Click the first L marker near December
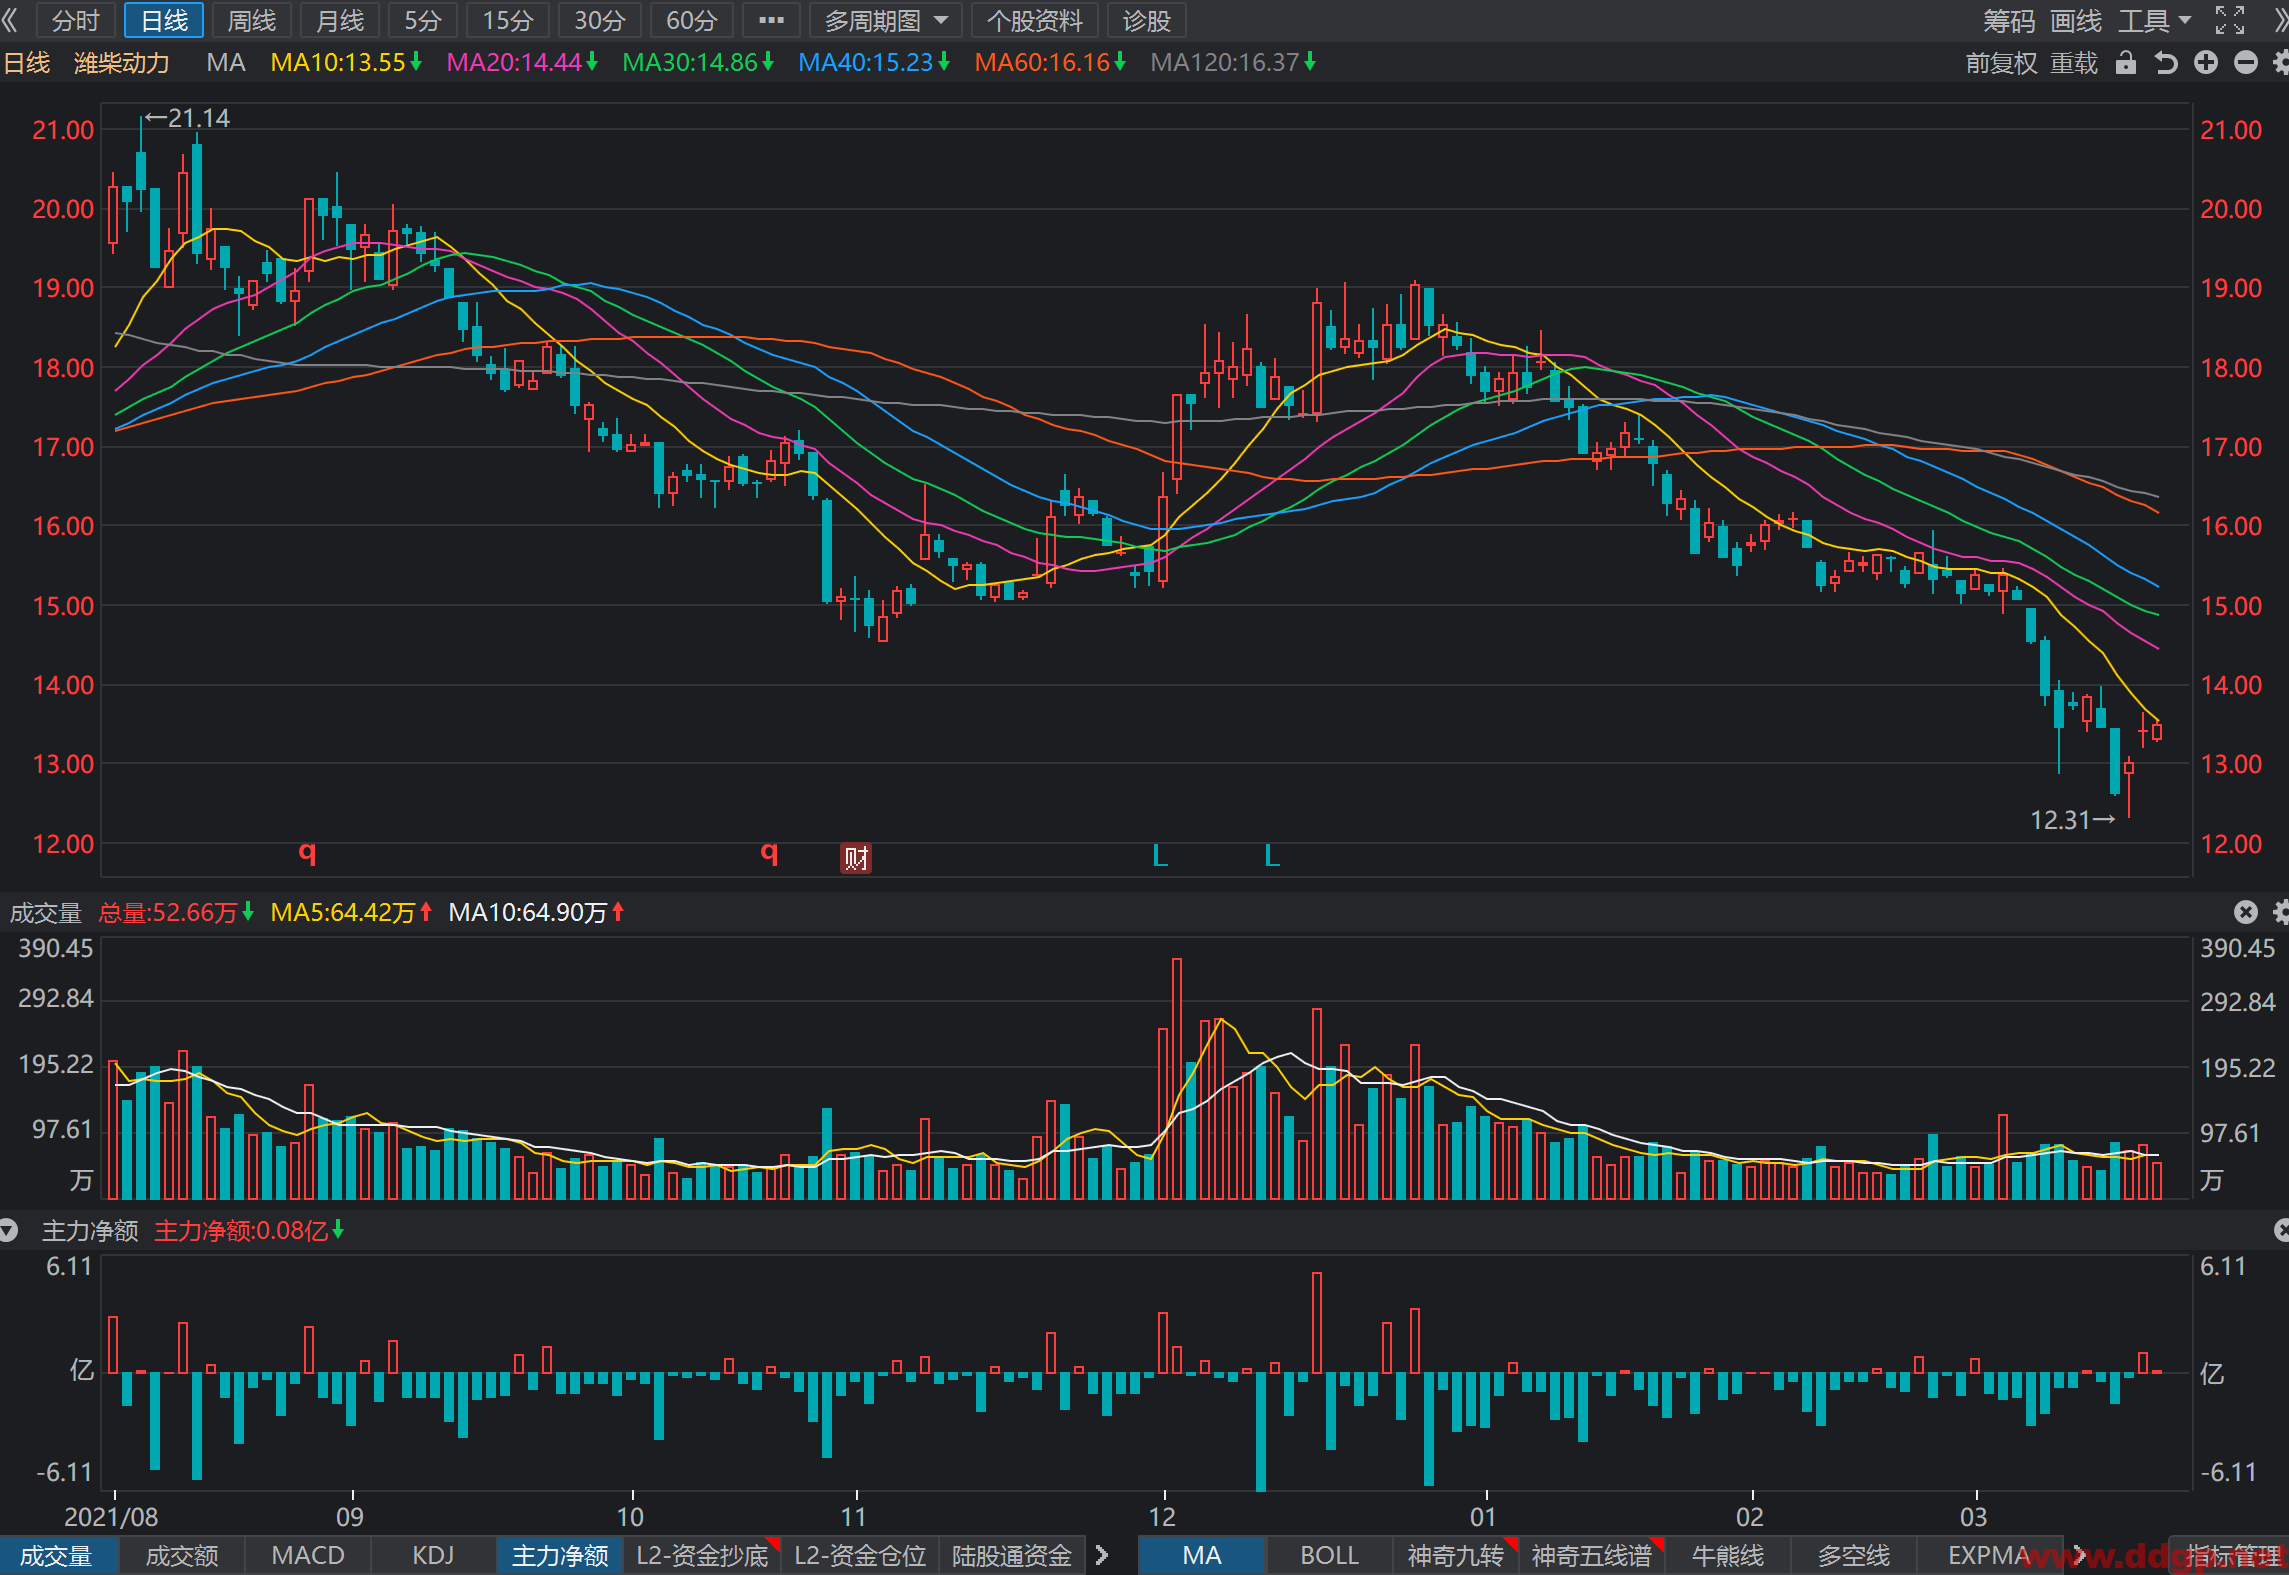This screenshot has width=2289, height=1575. coord(1160,855)
